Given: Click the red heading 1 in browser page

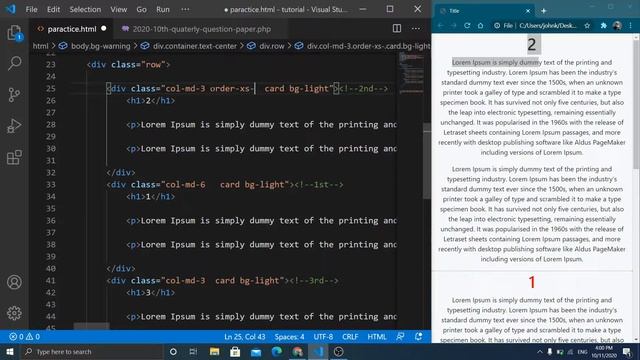Looking at the screenshot, I should pyautogui.click(x=531, y=282).
